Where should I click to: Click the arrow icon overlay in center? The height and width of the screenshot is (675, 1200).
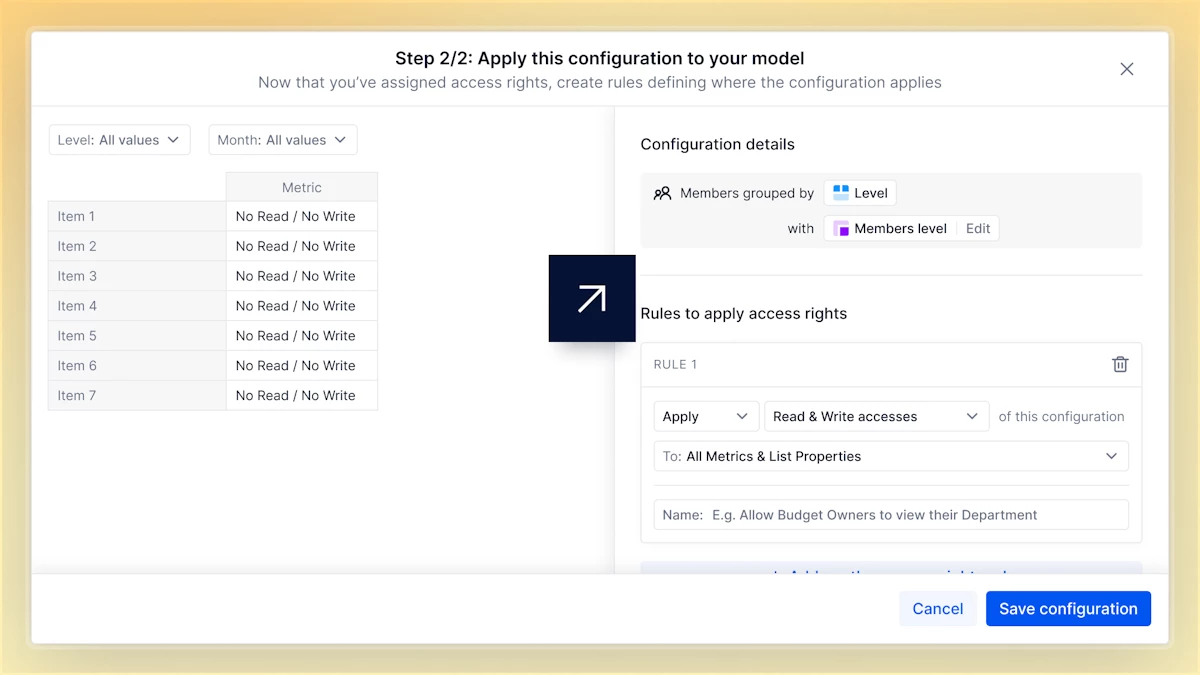(x=592, y=298)
